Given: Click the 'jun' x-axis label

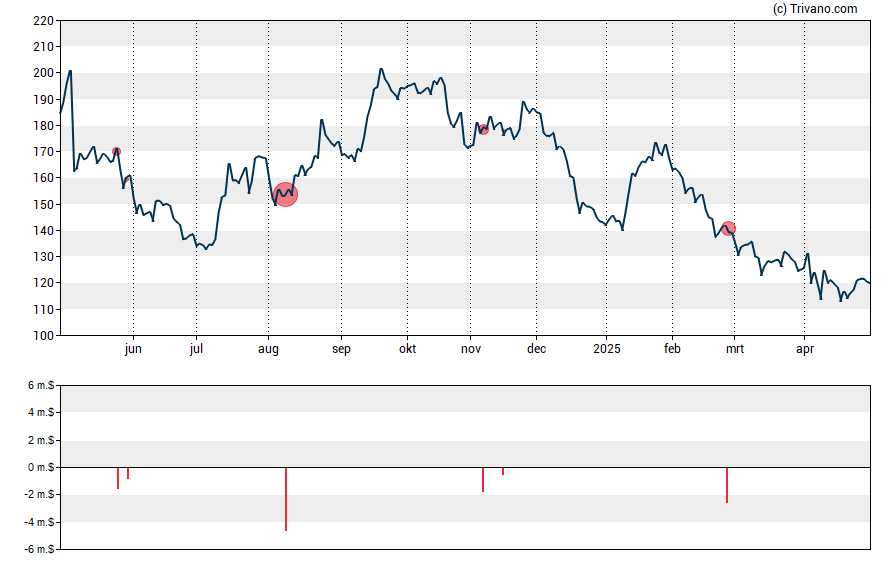Looking at the screenshot, I should point(133,349).
